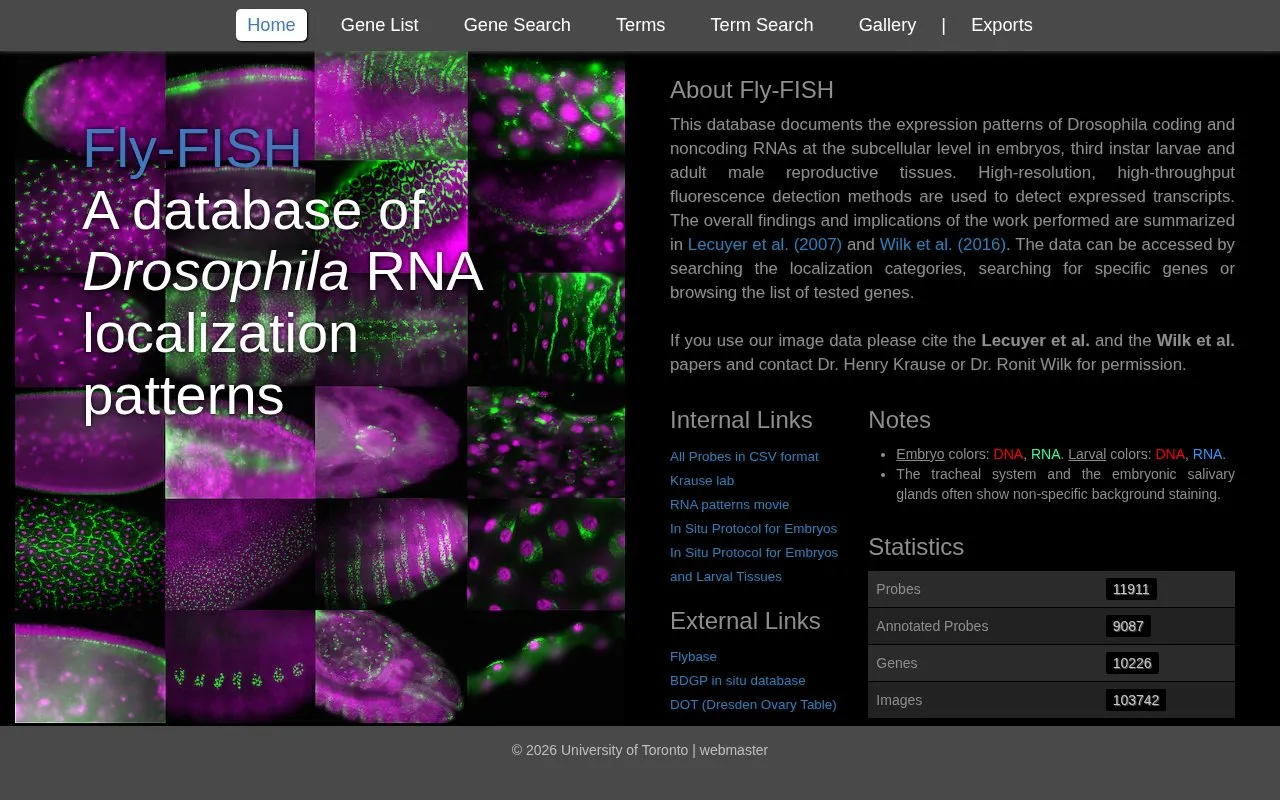Open BDGP in situ database link
This screenshot has height=800, width=1280.
click(737, 680)
